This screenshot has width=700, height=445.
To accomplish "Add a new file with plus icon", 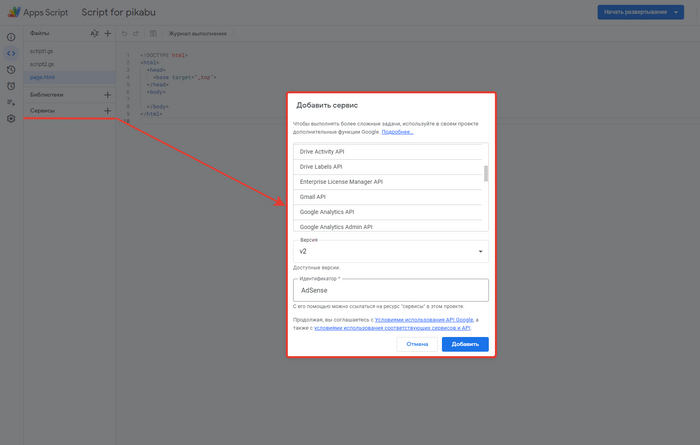I will 108,33.
